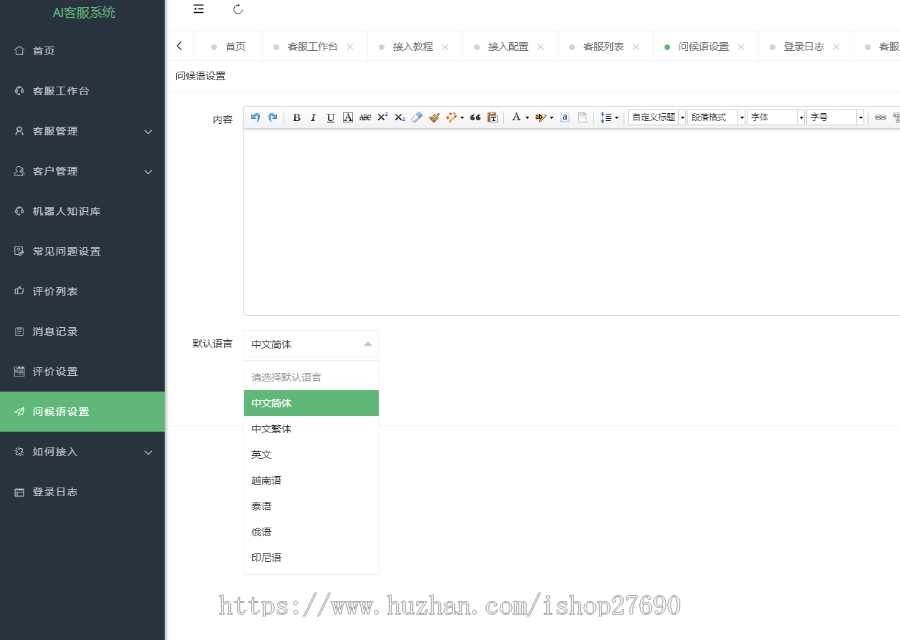Select the format painter brush

point(434,117)
